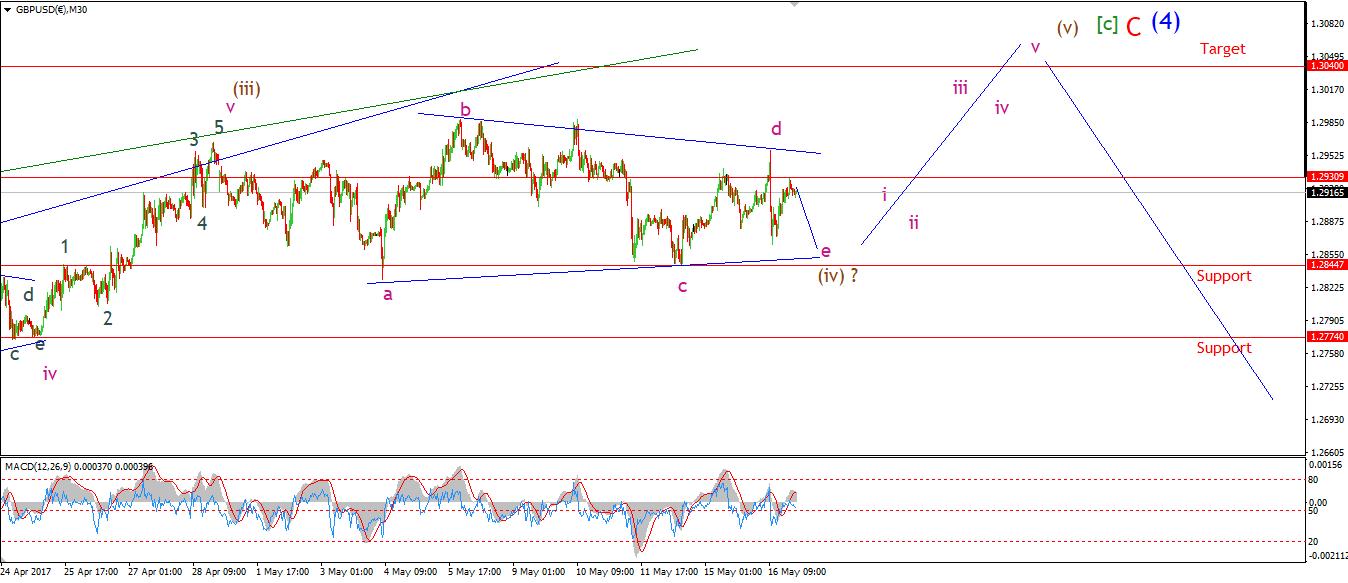Image resolution: width=1348 pixels, height=583 pixels.
Task: Click the magenta 'e' label at projected low
Action: click(x=825, y=251)
